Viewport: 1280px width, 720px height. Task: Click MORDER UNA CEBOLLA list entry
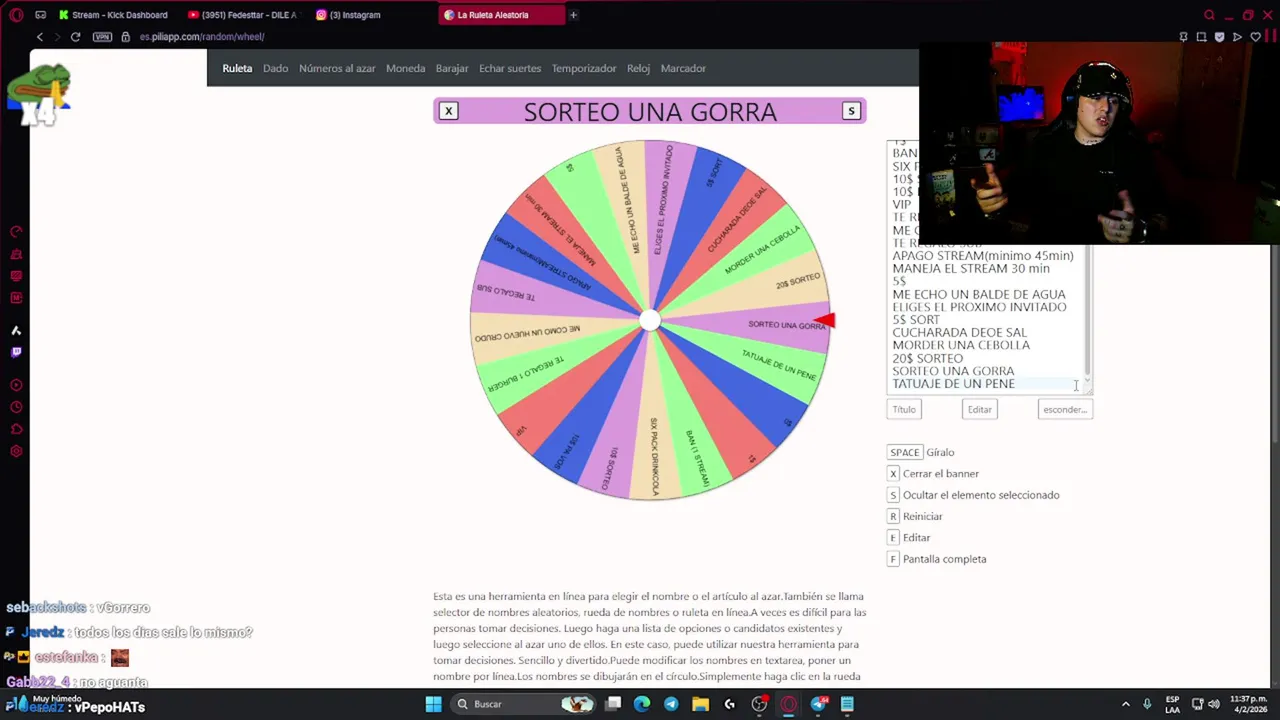point(961,345)
